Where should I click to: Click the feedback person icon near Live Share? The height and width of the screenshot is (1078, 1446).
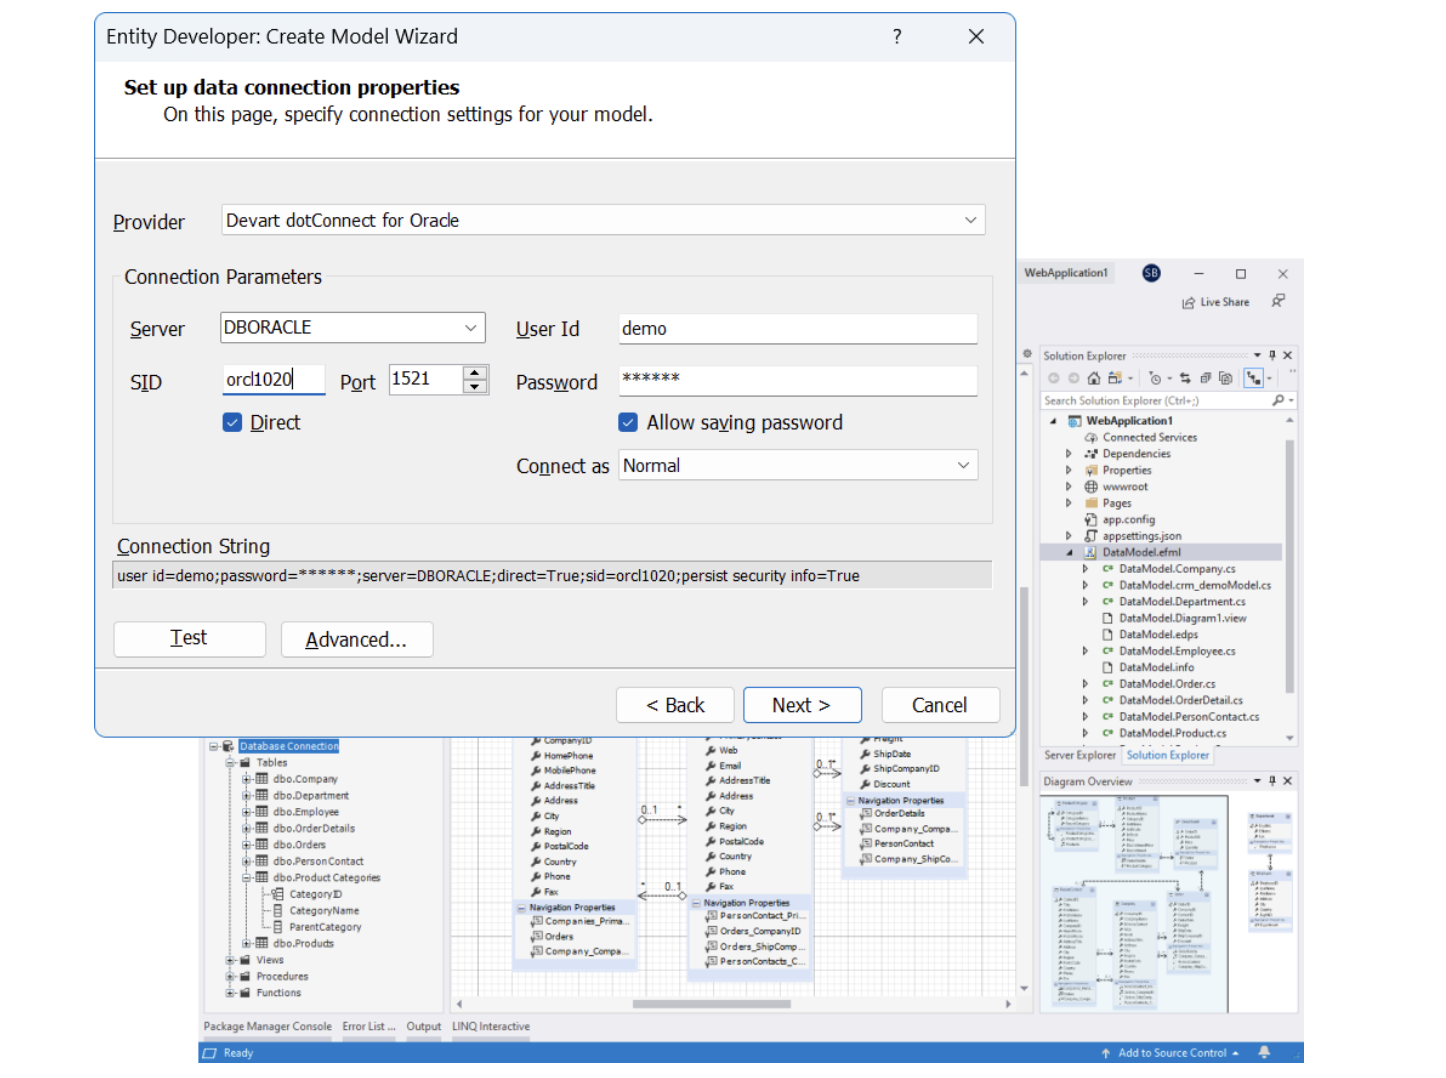coord(1278,301)
